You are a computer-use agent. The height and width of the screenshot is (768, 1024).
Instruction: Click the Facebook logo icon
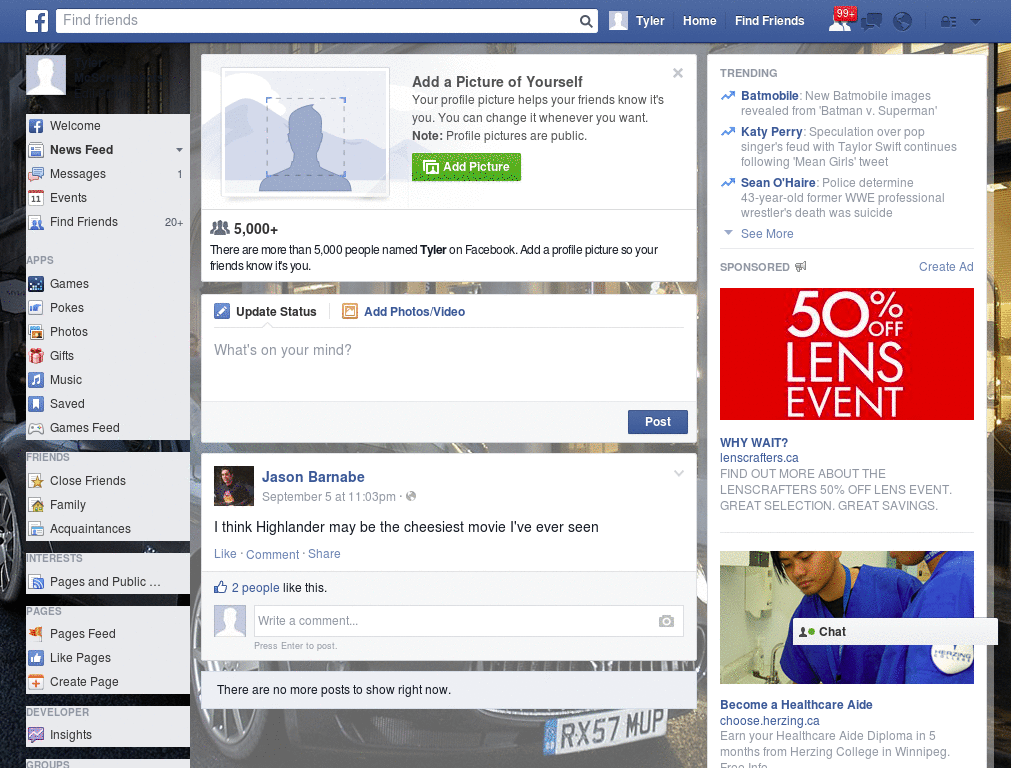pyautogui.click(x=37, y=21)
